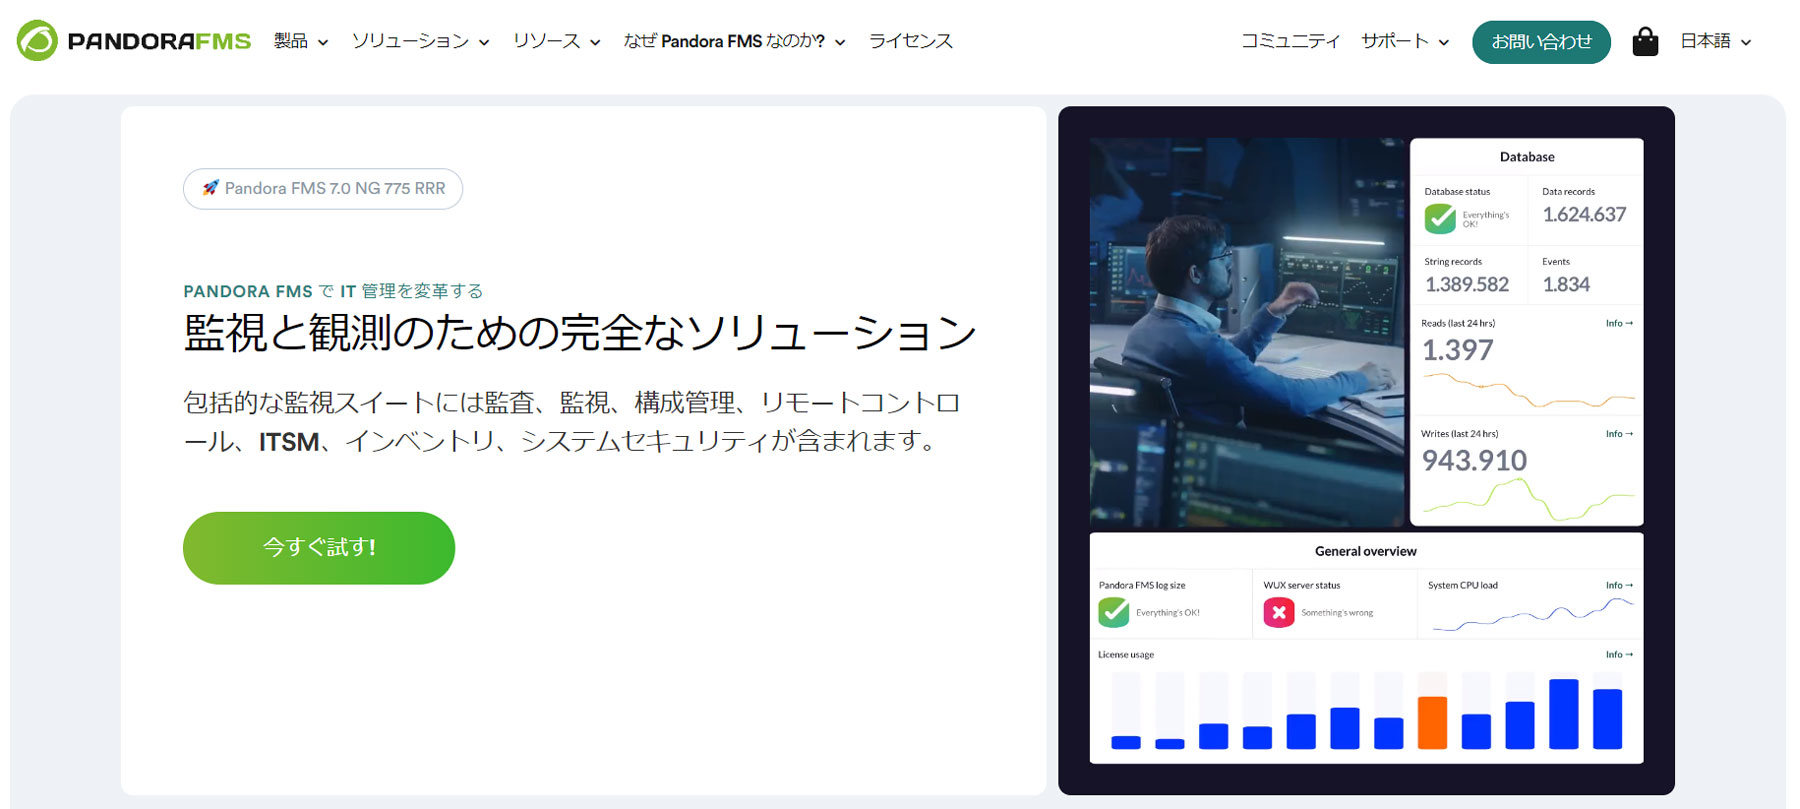Click the orange bar in License usage chart

click(x=1432, y=722)
